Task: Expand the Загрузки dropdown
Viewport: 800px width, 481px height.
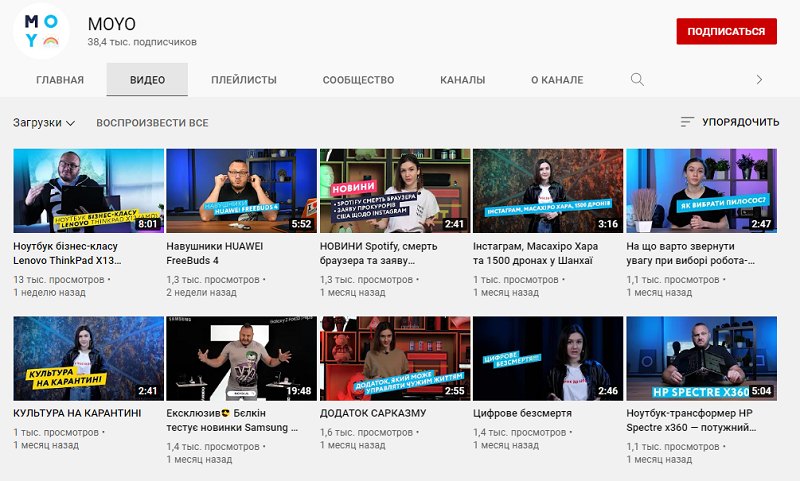Action: pyautogui.click(x=44, y=123)
